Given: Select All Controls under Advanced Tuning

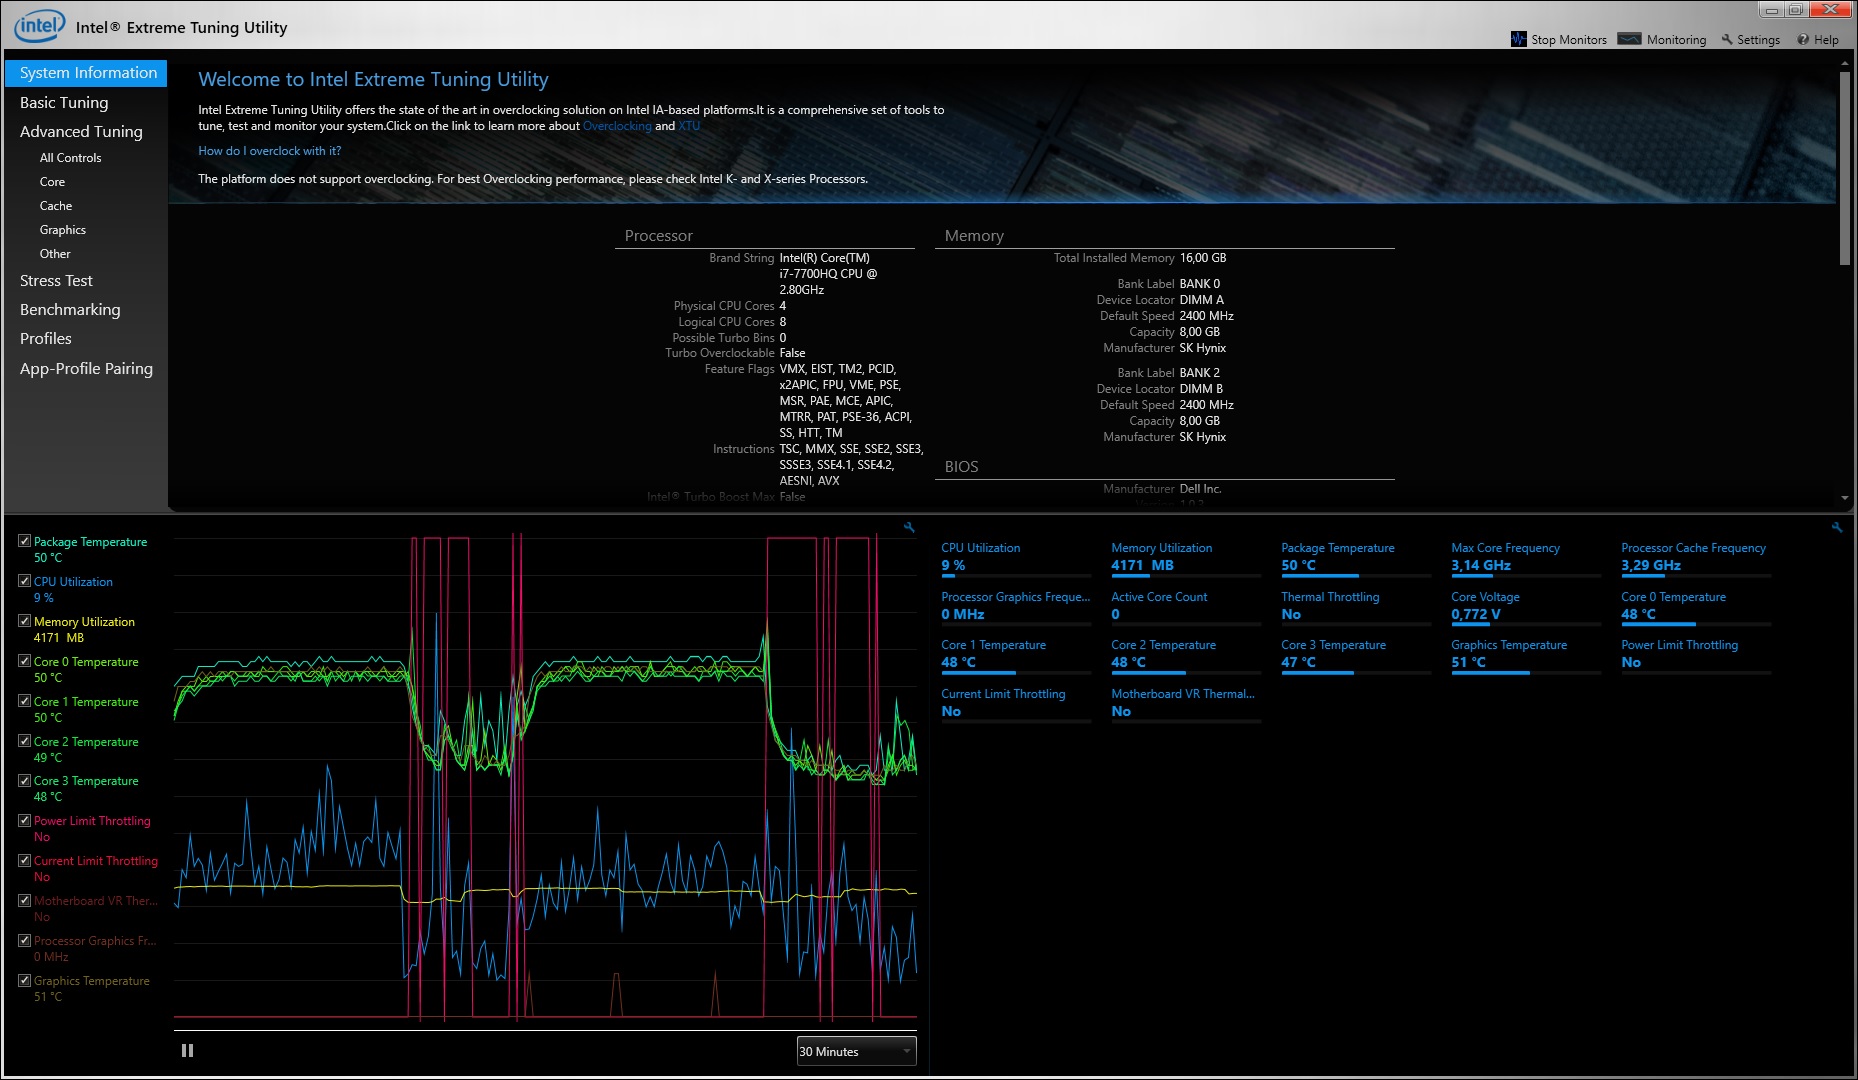Looking at the screenshot, I should pos(70,158).
